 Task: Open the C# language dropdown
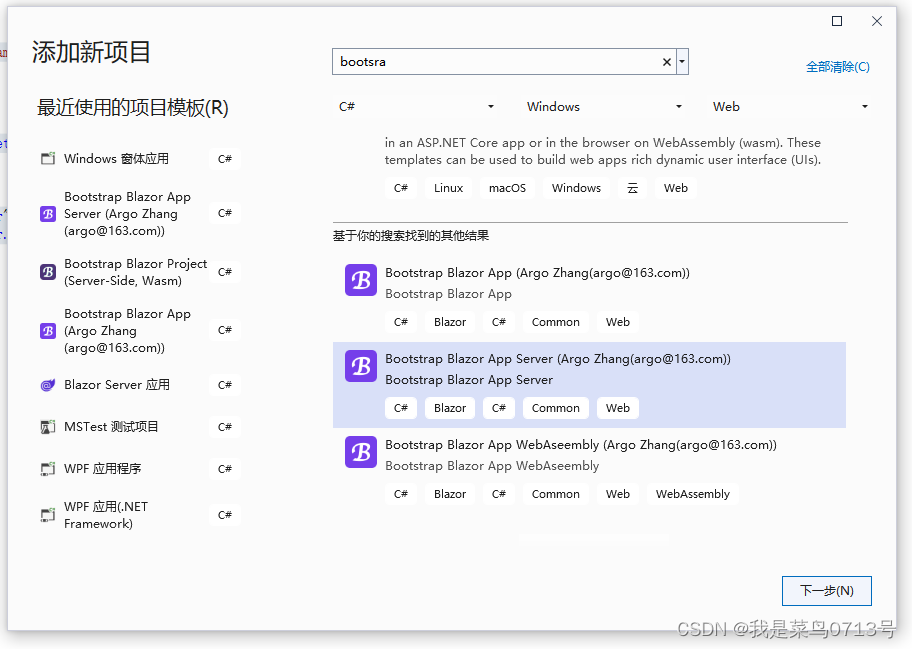pos(490,106)
